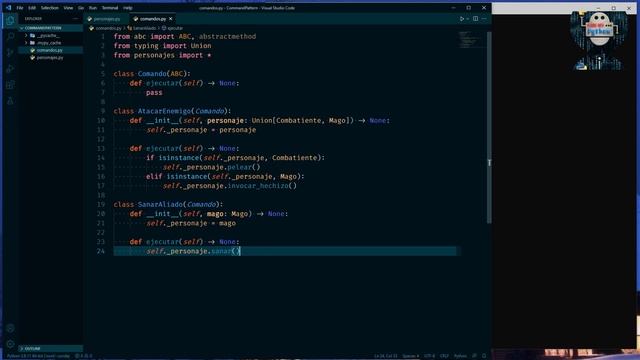Open the Source Control view
Image resolution: width=640 pixels, height=360 pixels.
pyautogui.click(x=10, y=52)
